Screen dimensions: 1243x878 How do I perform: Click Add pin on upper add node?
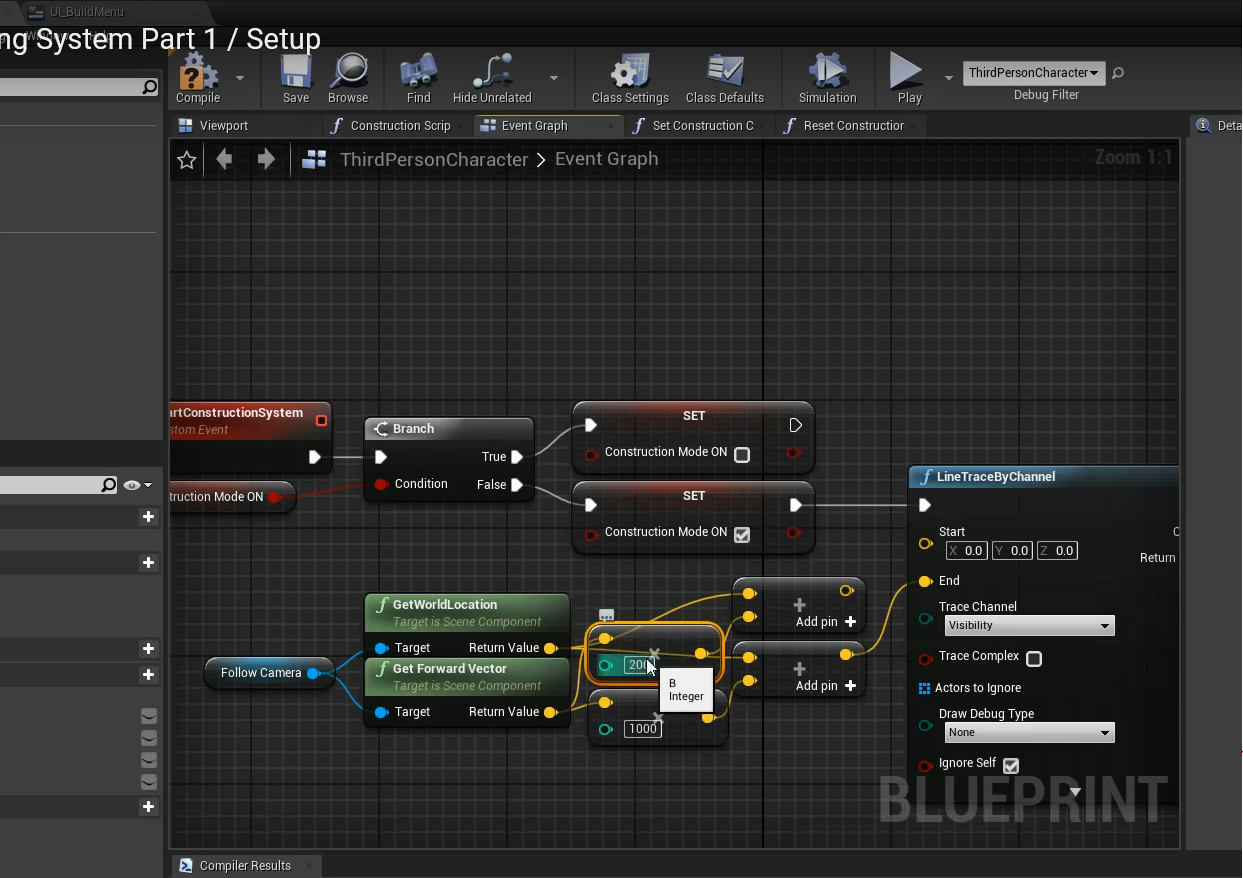(x=825, y=622)
